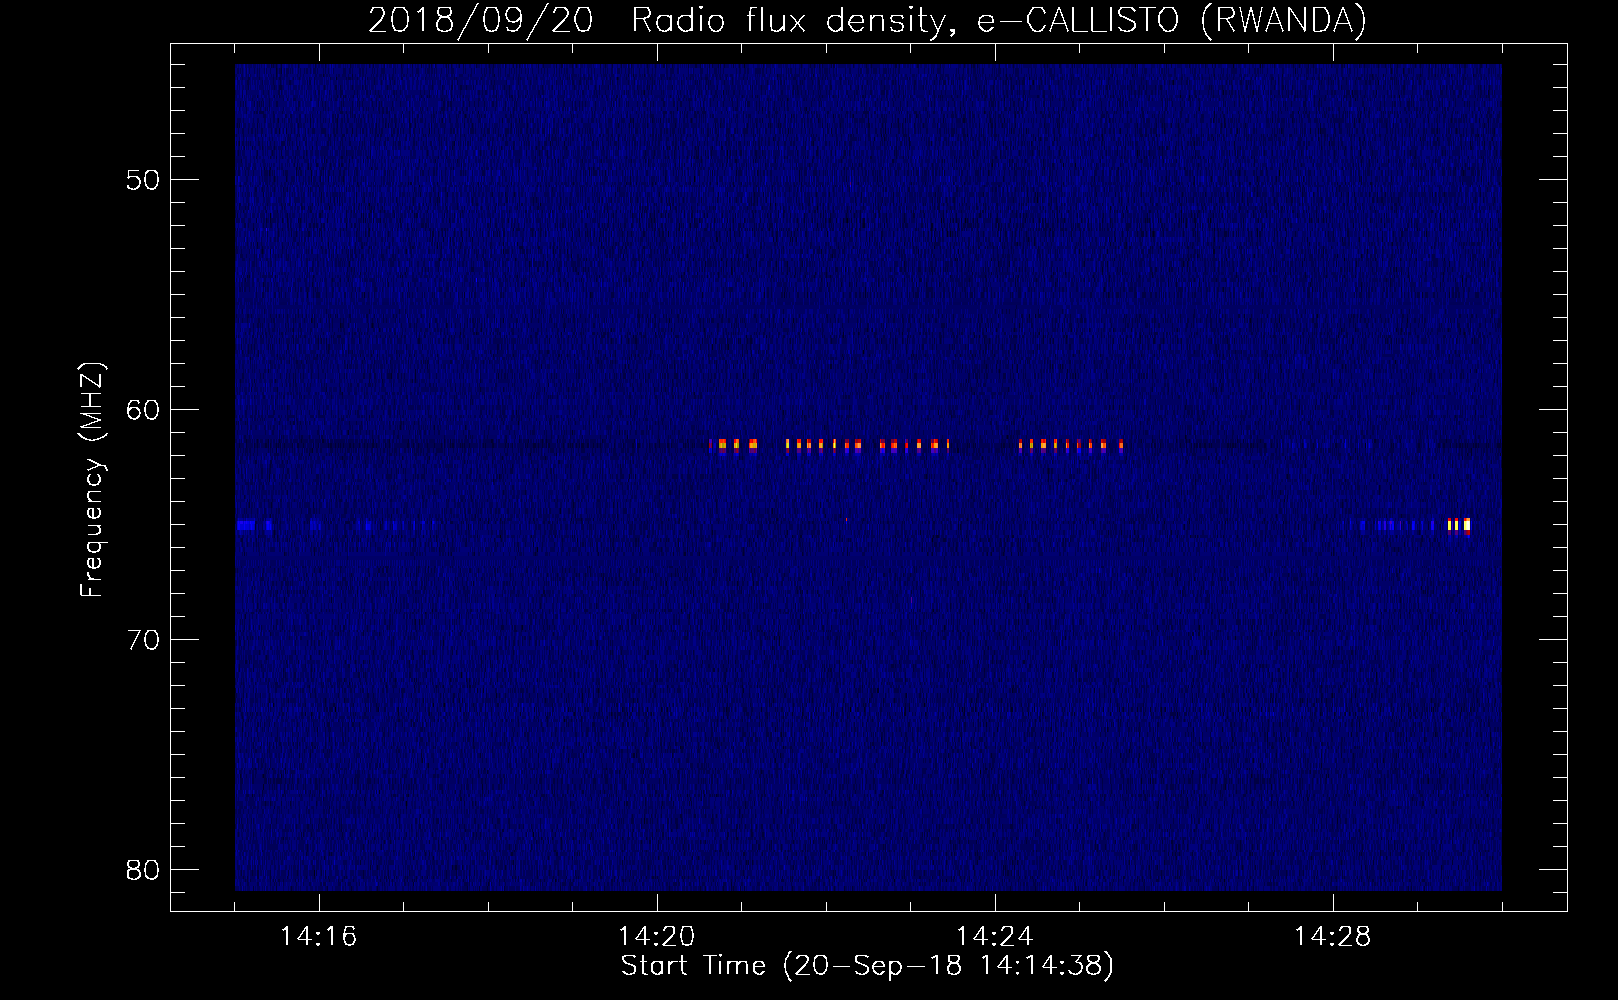Select the '80' frequency tick label

click(x=143, y=870)
